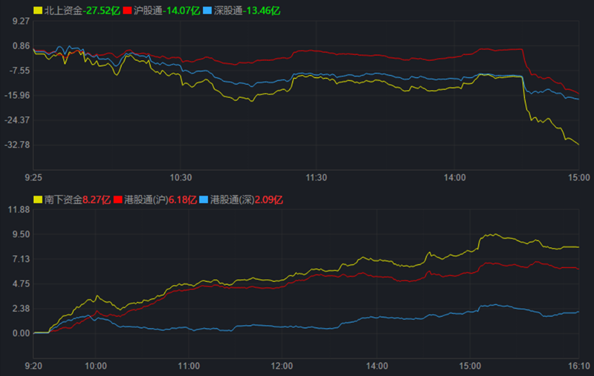Toggle the 沪股通 series label
The image size is (594, 376).
pyautogui.click(x=148, y=11)
